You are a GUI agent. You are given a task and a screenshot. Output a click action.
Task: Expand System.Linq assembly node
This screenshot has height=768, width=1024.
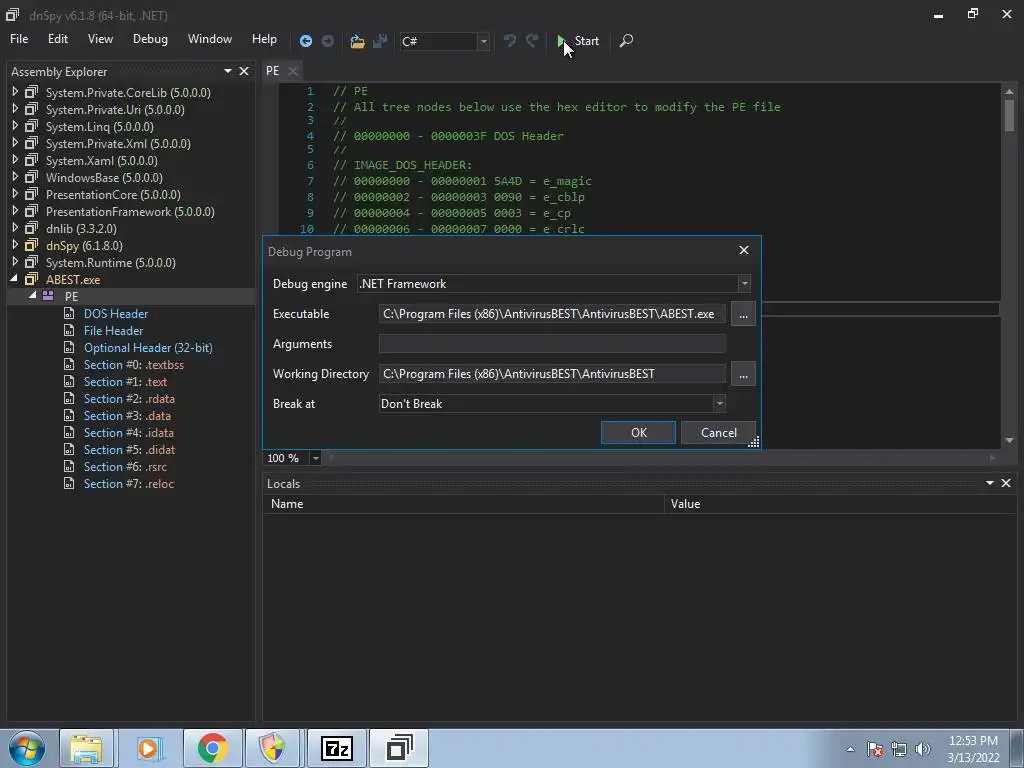15,126
